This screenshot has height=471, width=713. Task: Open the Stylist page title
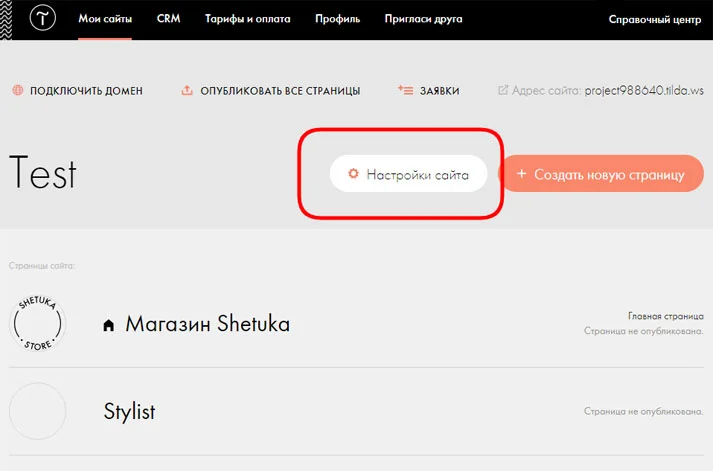pyautogui.click(x=130, y=411)
